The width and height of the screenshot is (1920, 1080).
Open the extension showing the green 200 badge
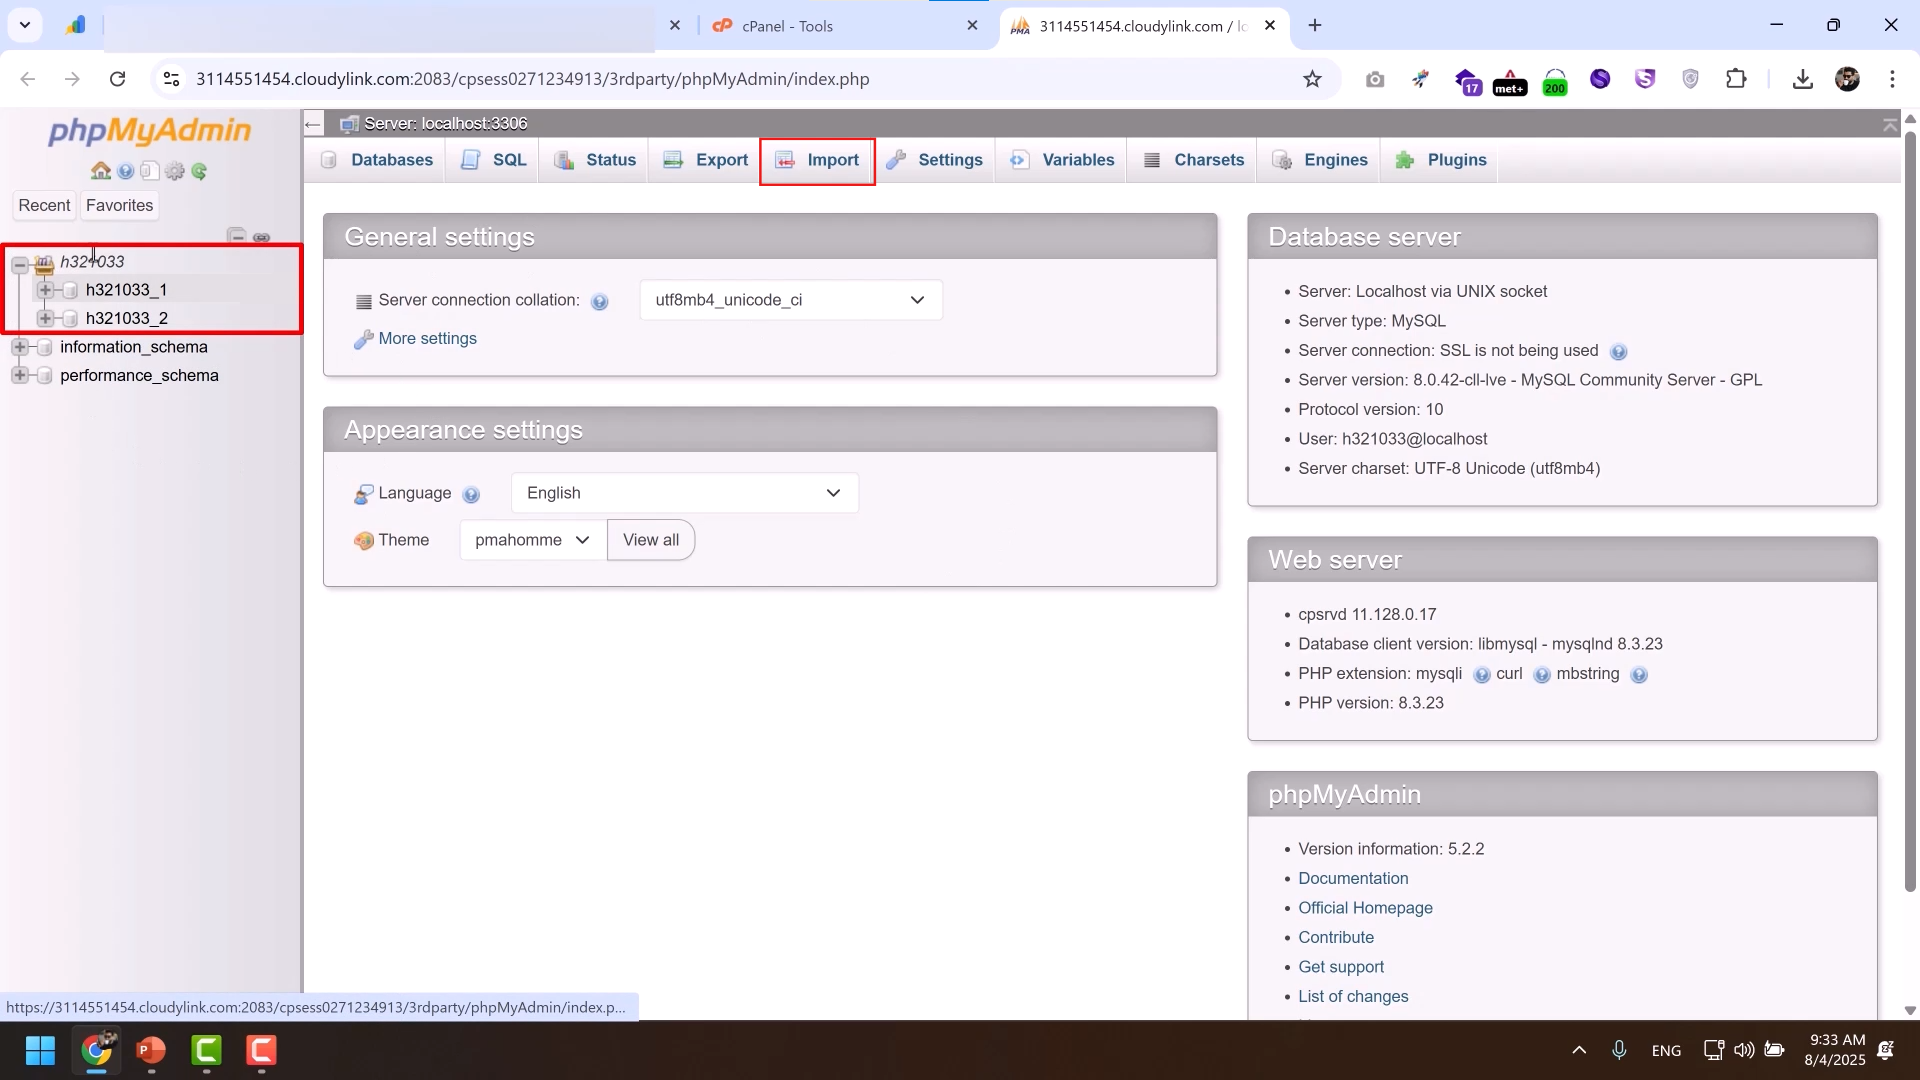[x=1555, y=81]
